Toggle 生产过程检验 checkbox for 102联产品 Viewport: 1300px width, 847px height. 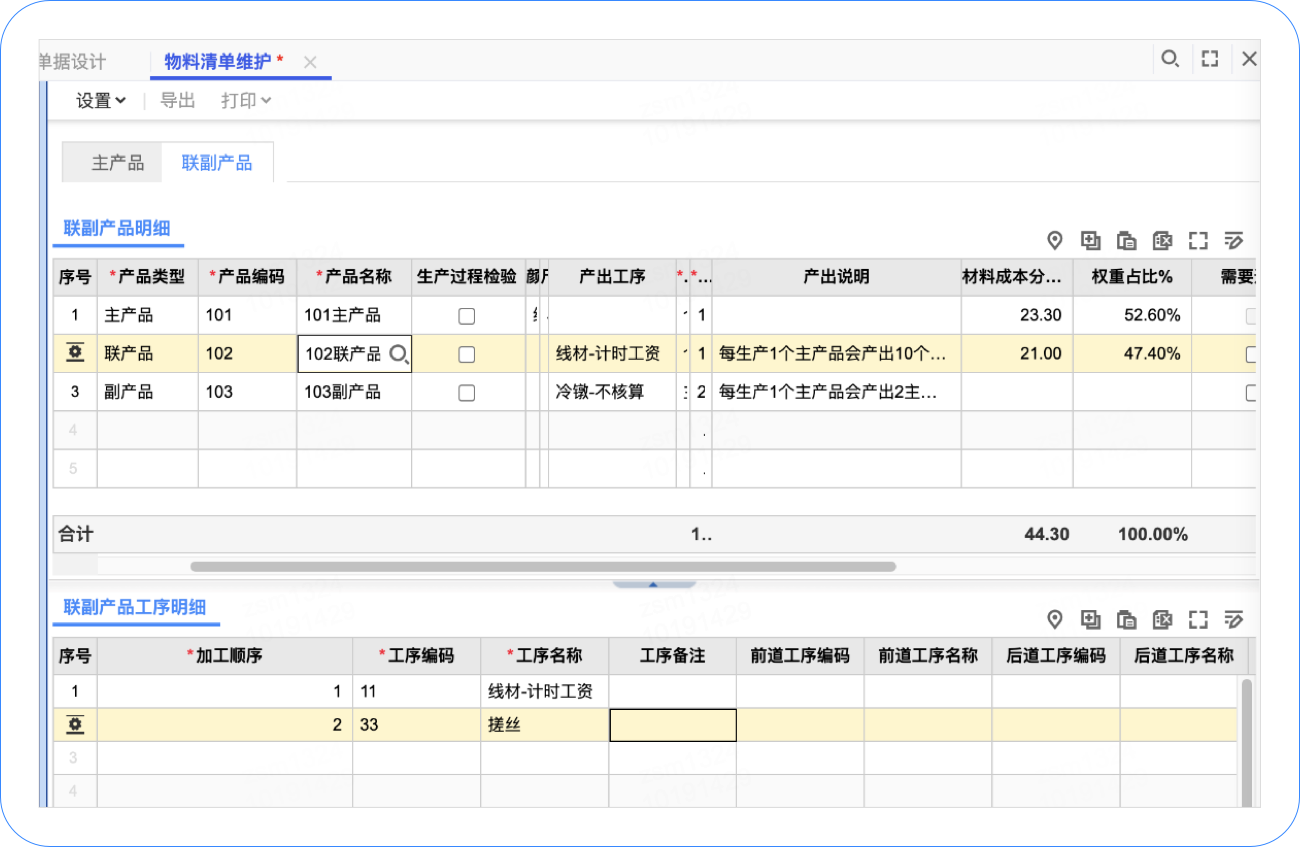coord(466,354)
